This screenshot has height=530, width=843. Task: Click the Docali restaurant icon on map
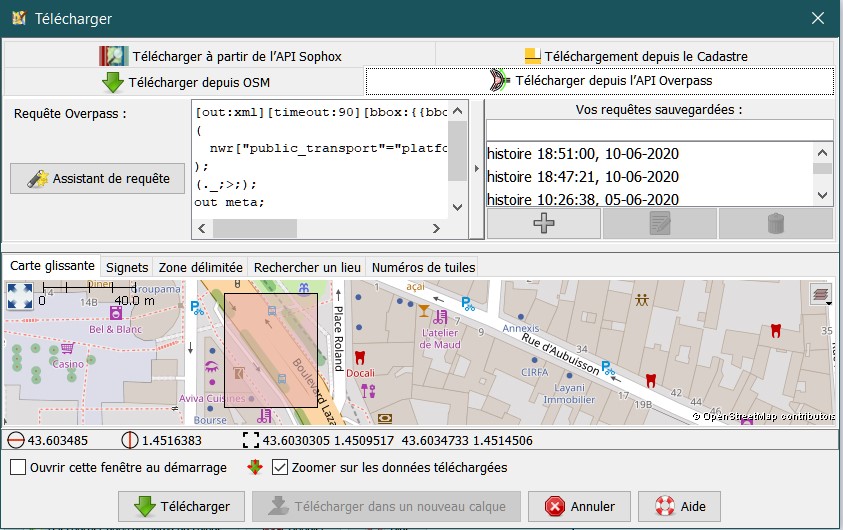click(x=361, y=356)
